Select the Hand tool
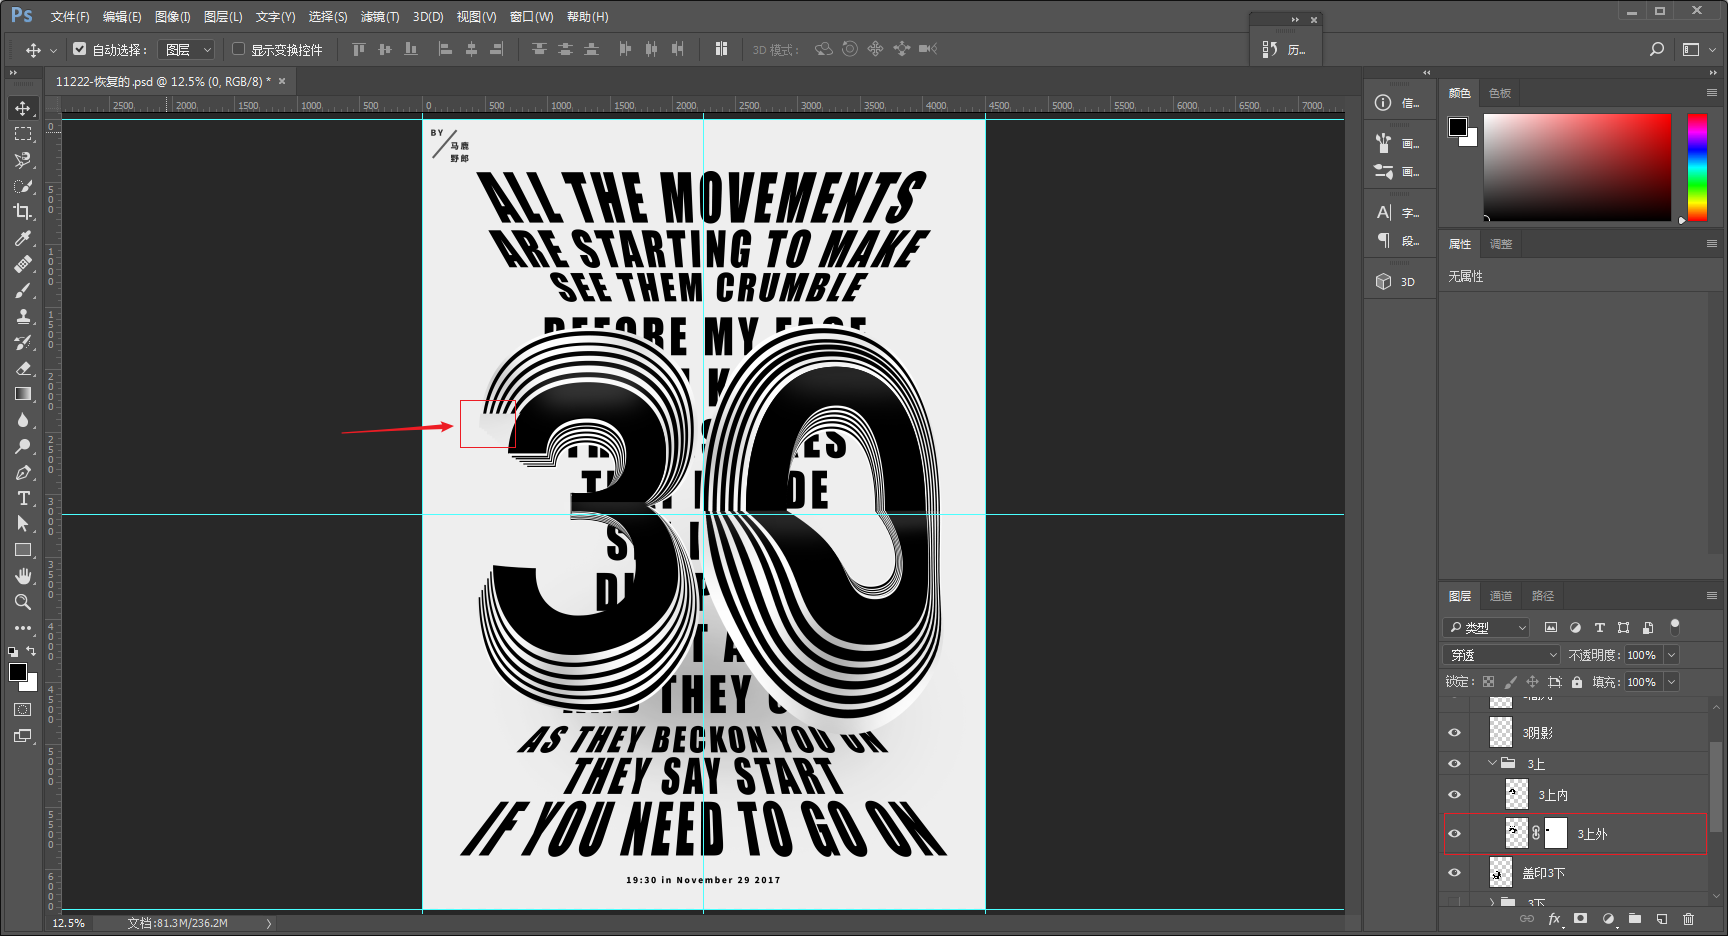Image resolution: width=1728 pixels, height=936 pixels. click(22, 576)
